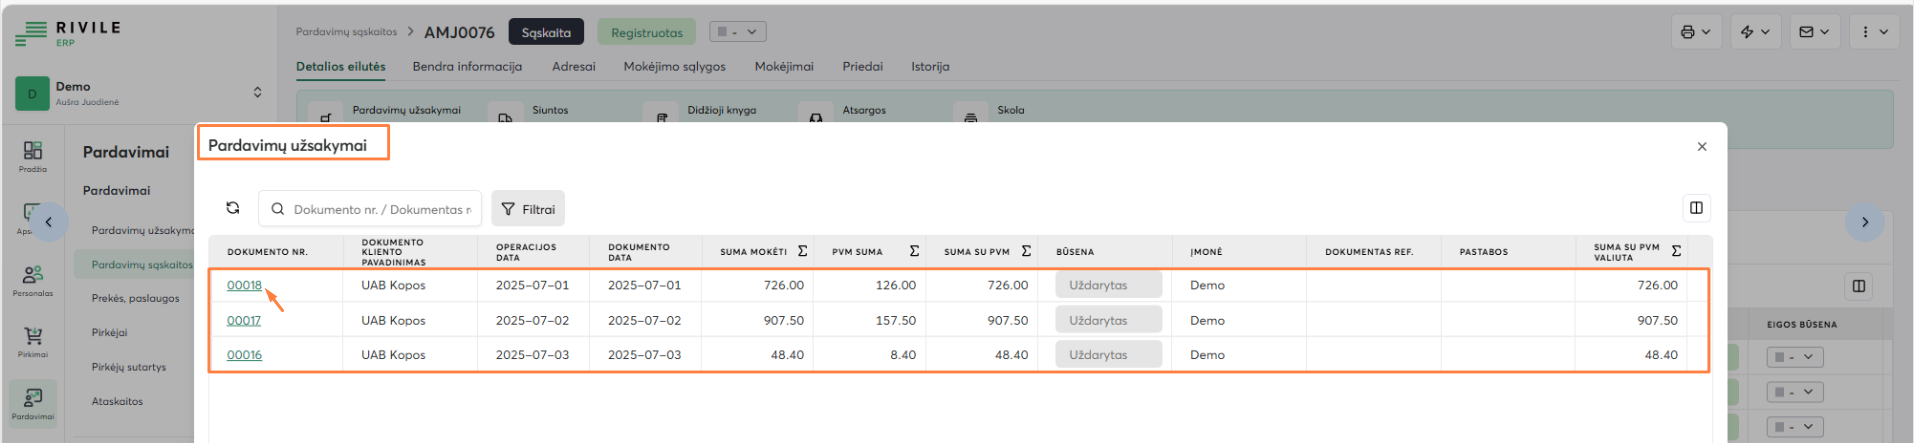This screenshot has width=1914, height=443.
Task: Open the column layout icon in the dialog
Action: [x=1696, y=208]
